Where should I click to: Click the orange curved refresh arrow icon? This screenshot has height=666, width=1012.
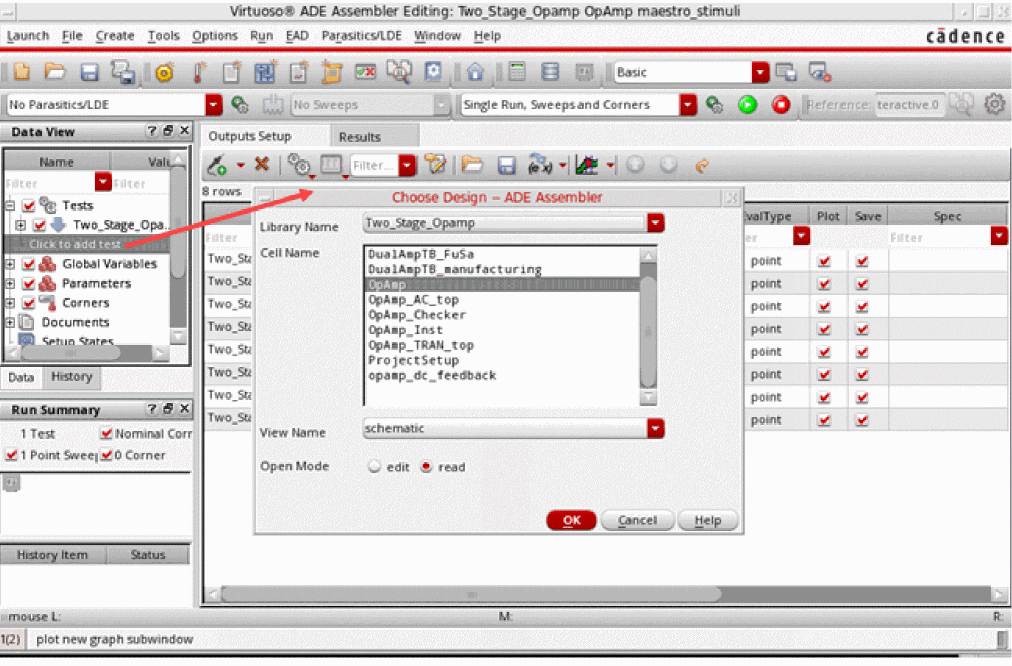click(x=702, y=166)
